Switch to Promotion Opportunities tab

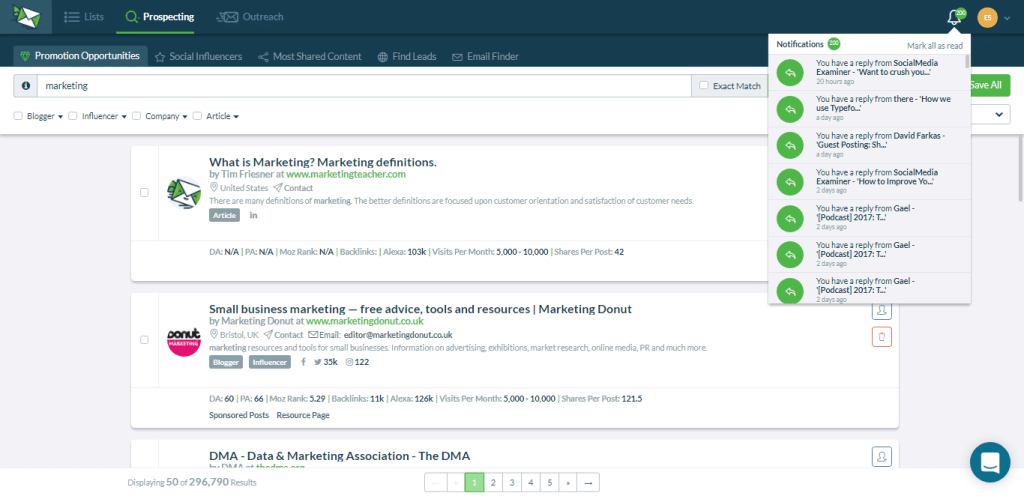(80, 56)
